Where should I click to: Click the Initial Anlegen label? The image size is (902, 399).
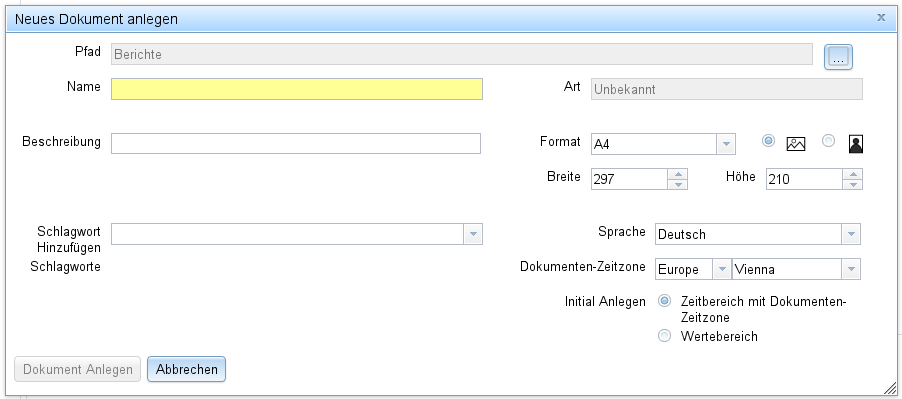(605, 302)
